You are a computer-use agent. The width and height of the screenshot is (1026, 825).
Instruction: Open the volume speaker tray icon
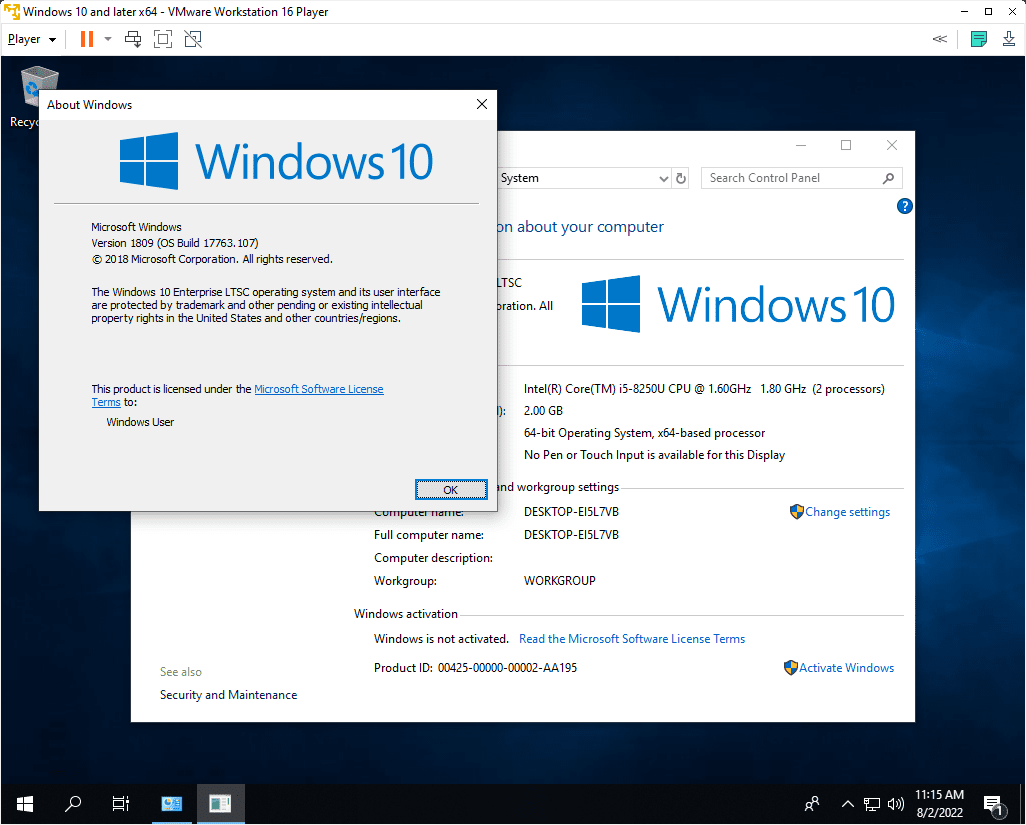point(896,804)
